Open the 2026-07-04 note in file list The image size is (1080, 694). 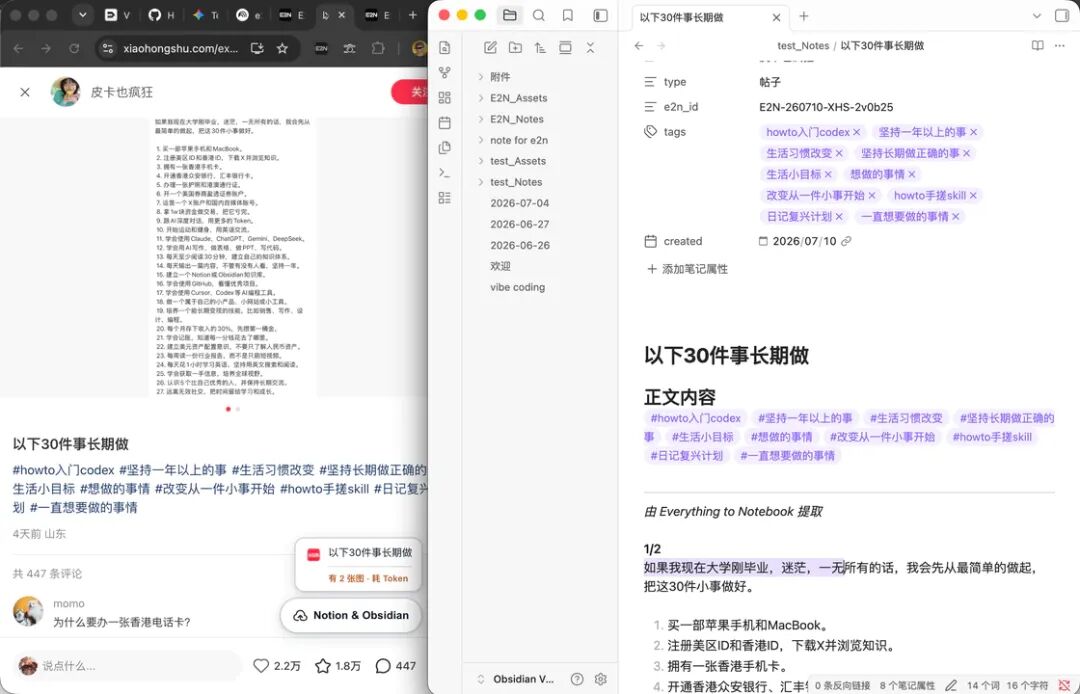pyautogui.click(x=520, y=203)
